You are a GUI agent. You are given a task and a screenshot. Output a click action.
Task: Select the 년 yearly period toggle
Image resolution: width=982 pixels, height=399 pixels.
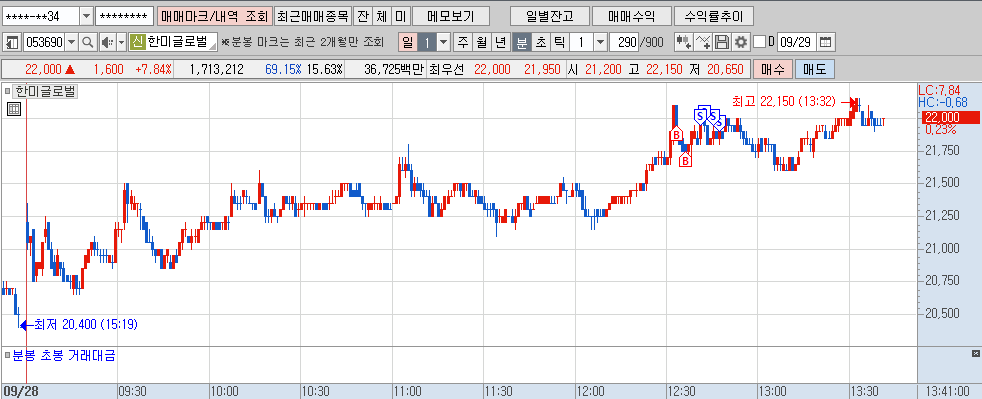click(x=500, y=43)
